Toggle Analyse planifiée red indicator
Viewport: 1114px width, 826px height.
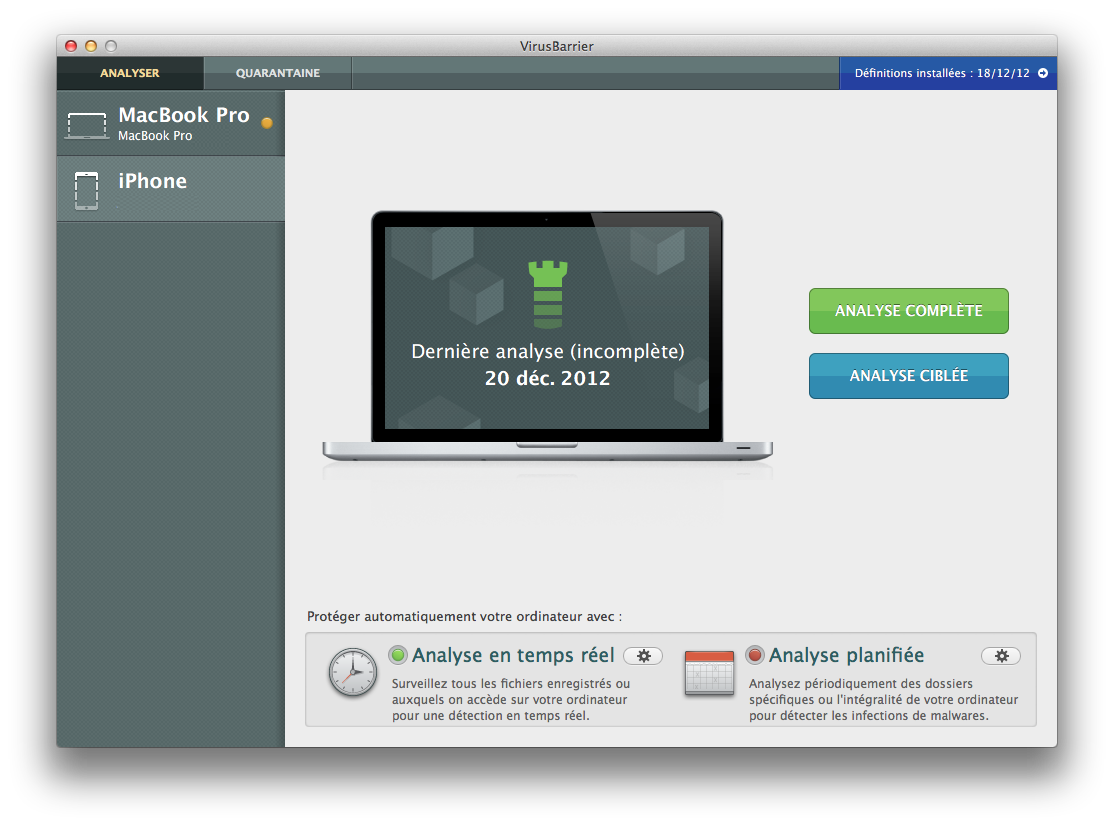(755, 655)
